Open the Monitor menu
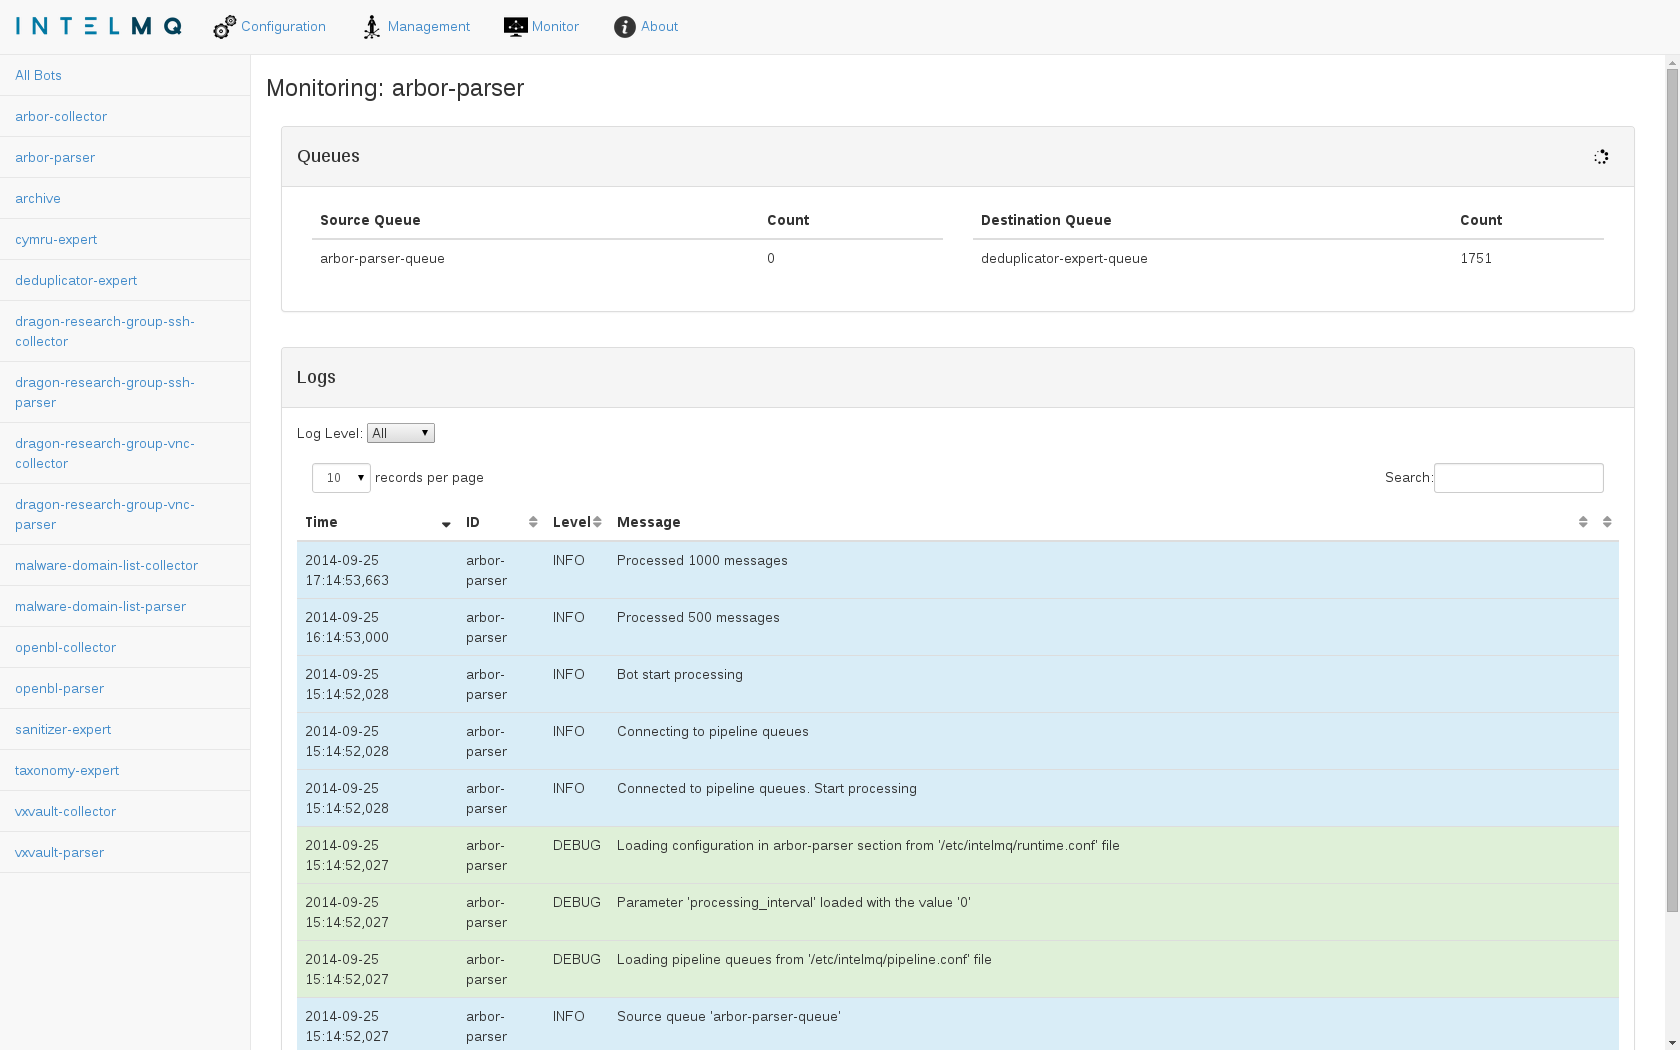Image resolution: width=1680 pixels, height=1050 pixels. tap(542, 27)
